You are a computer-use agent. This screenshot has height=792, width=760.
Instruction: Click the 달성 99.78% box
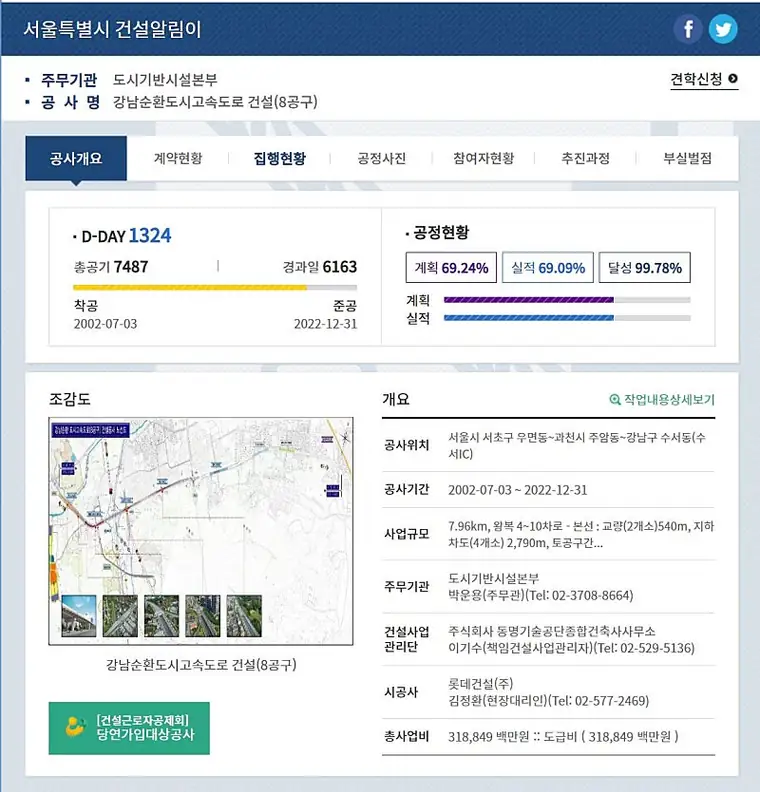pos(644,267)
